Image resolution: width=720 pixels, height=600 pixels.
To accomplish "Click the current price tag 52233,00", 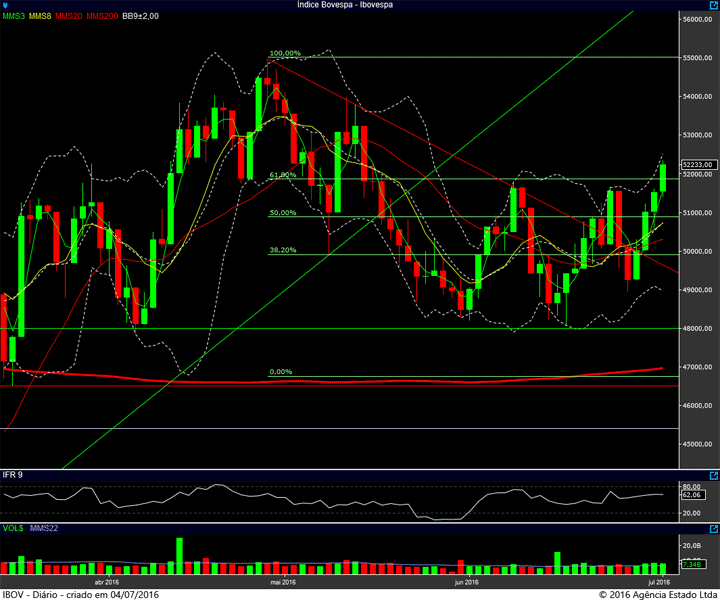I will (x=698, y=164).
